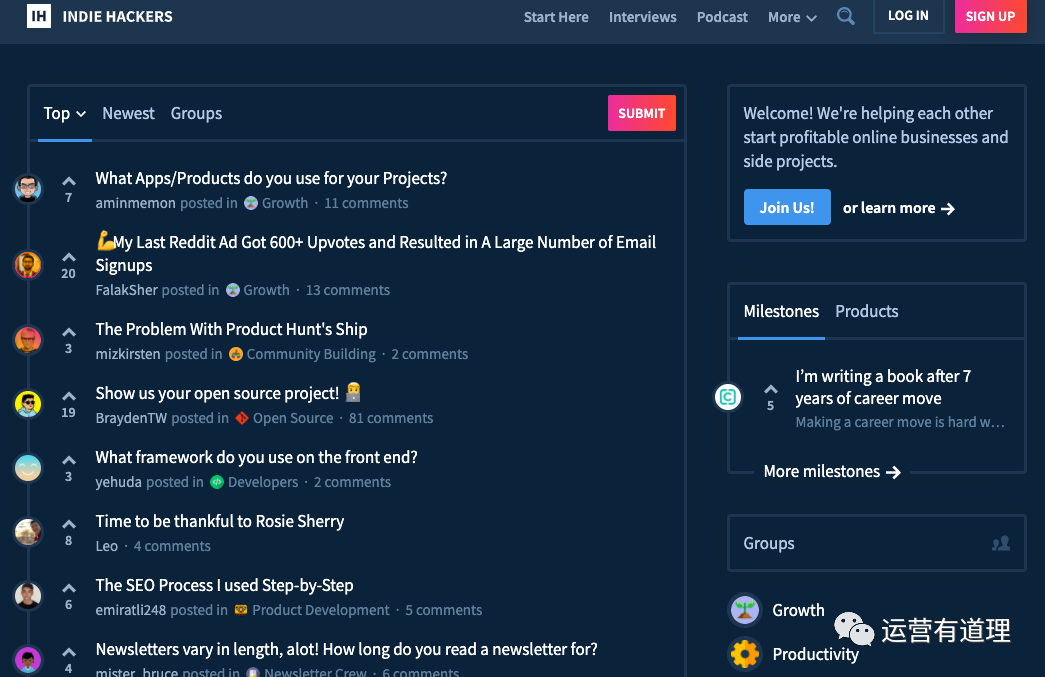This screenshot has height=677, width=1045.
Task: View the 81 comments link
Action: coord(391,418)
